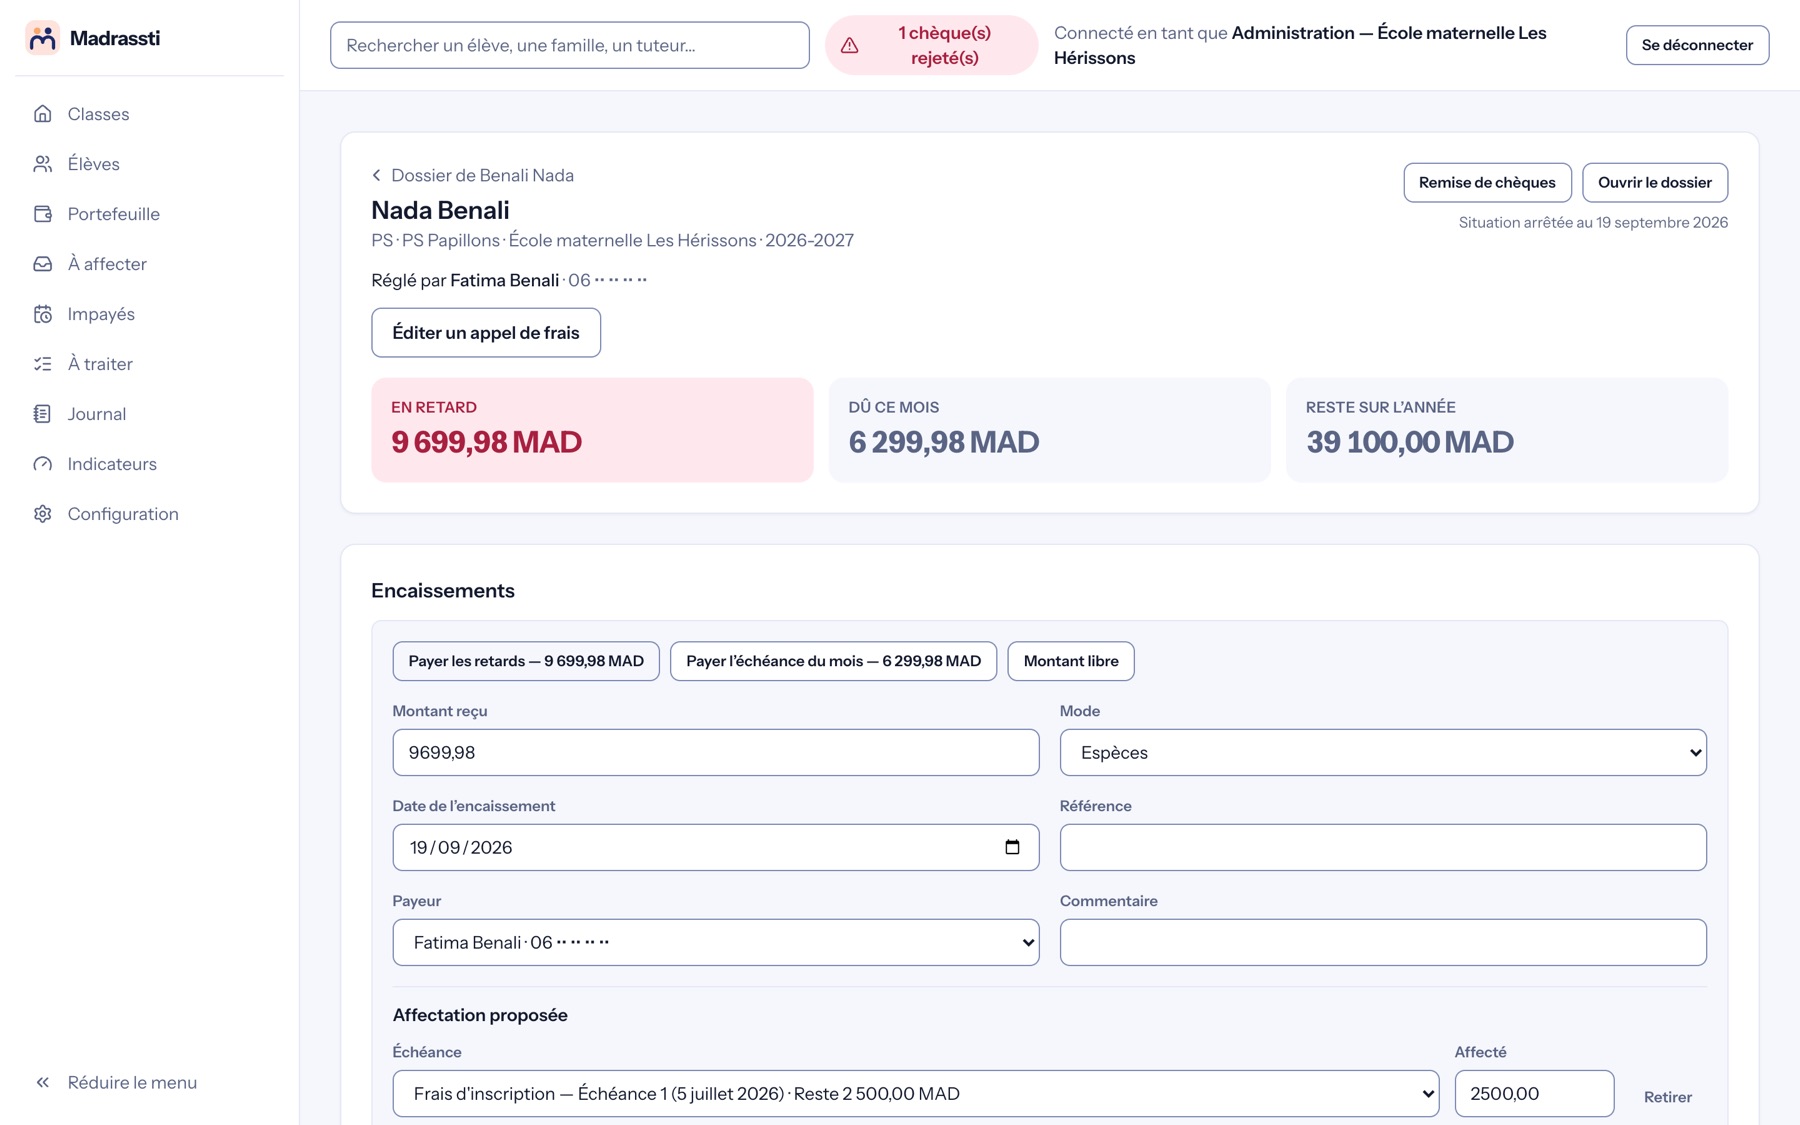The width and height of the screenshot is (1800, 1125).
Task: Click the back chevron beside Dossier de Benali Nada
Action: [x=377, y=176]
